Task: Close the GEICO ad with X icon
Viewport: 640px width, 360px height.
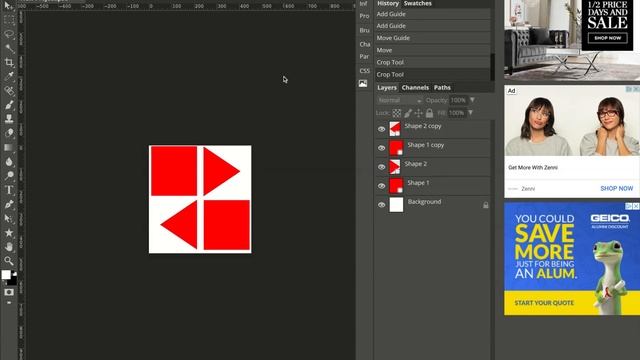Action: click(636, 206)
